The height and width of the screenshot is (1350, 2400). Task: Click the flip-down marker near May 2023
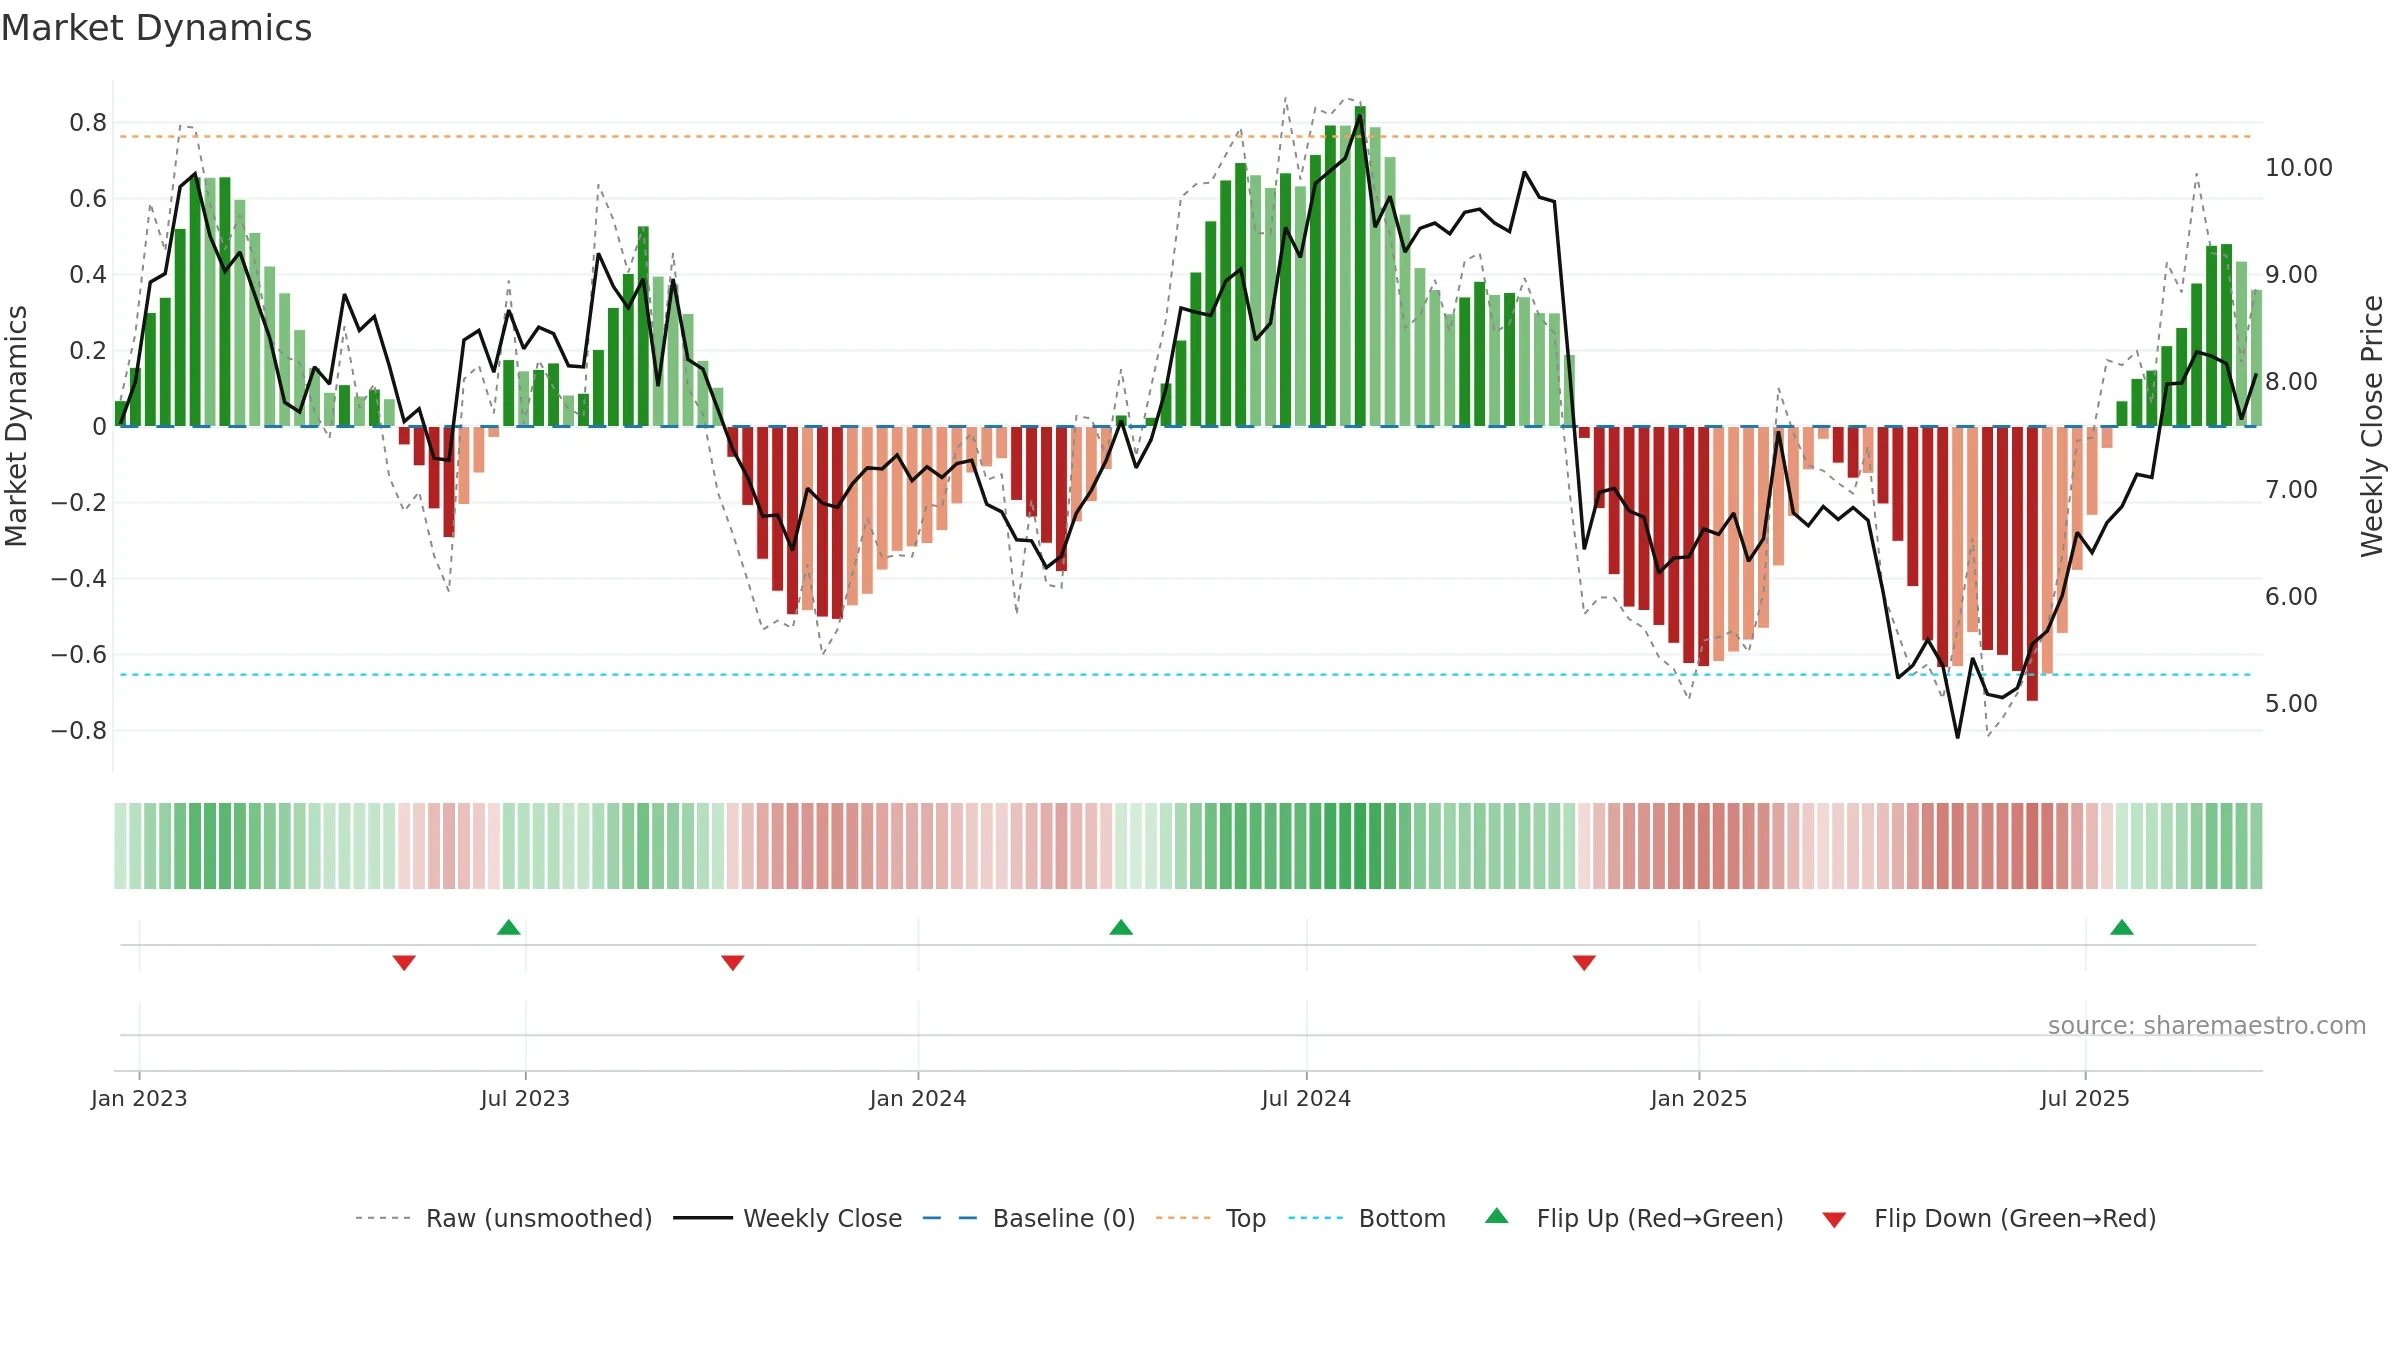click(404, 962)
